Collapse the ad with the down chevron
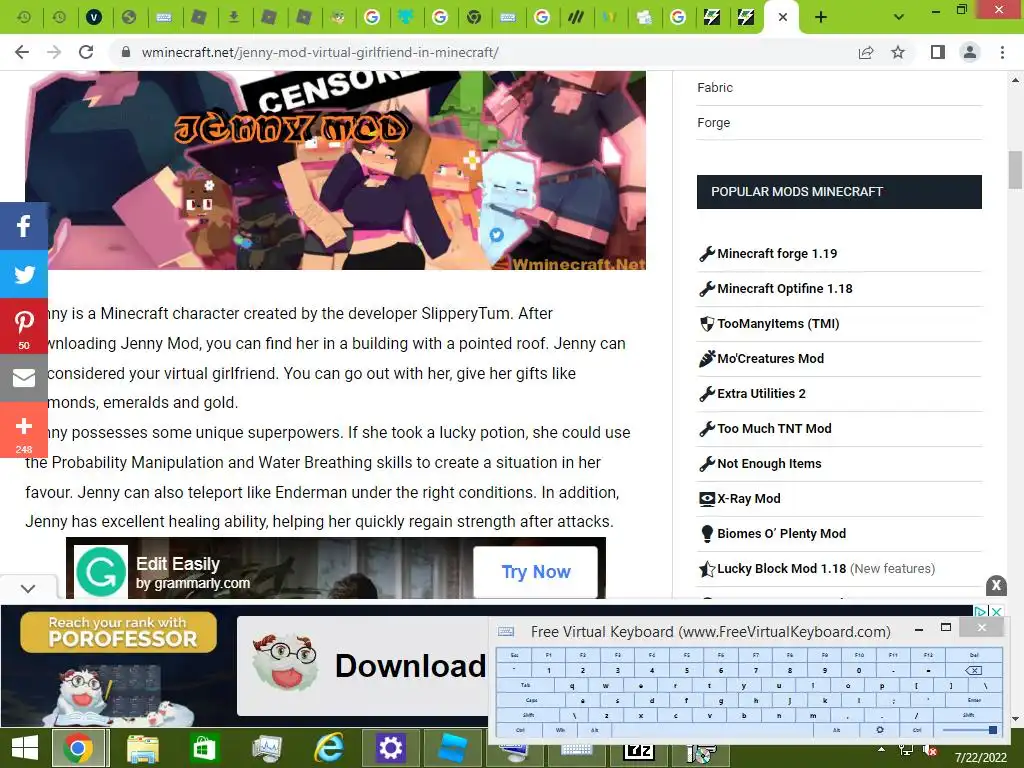This screenshot has height=768, width=1024. coord(27,588)
